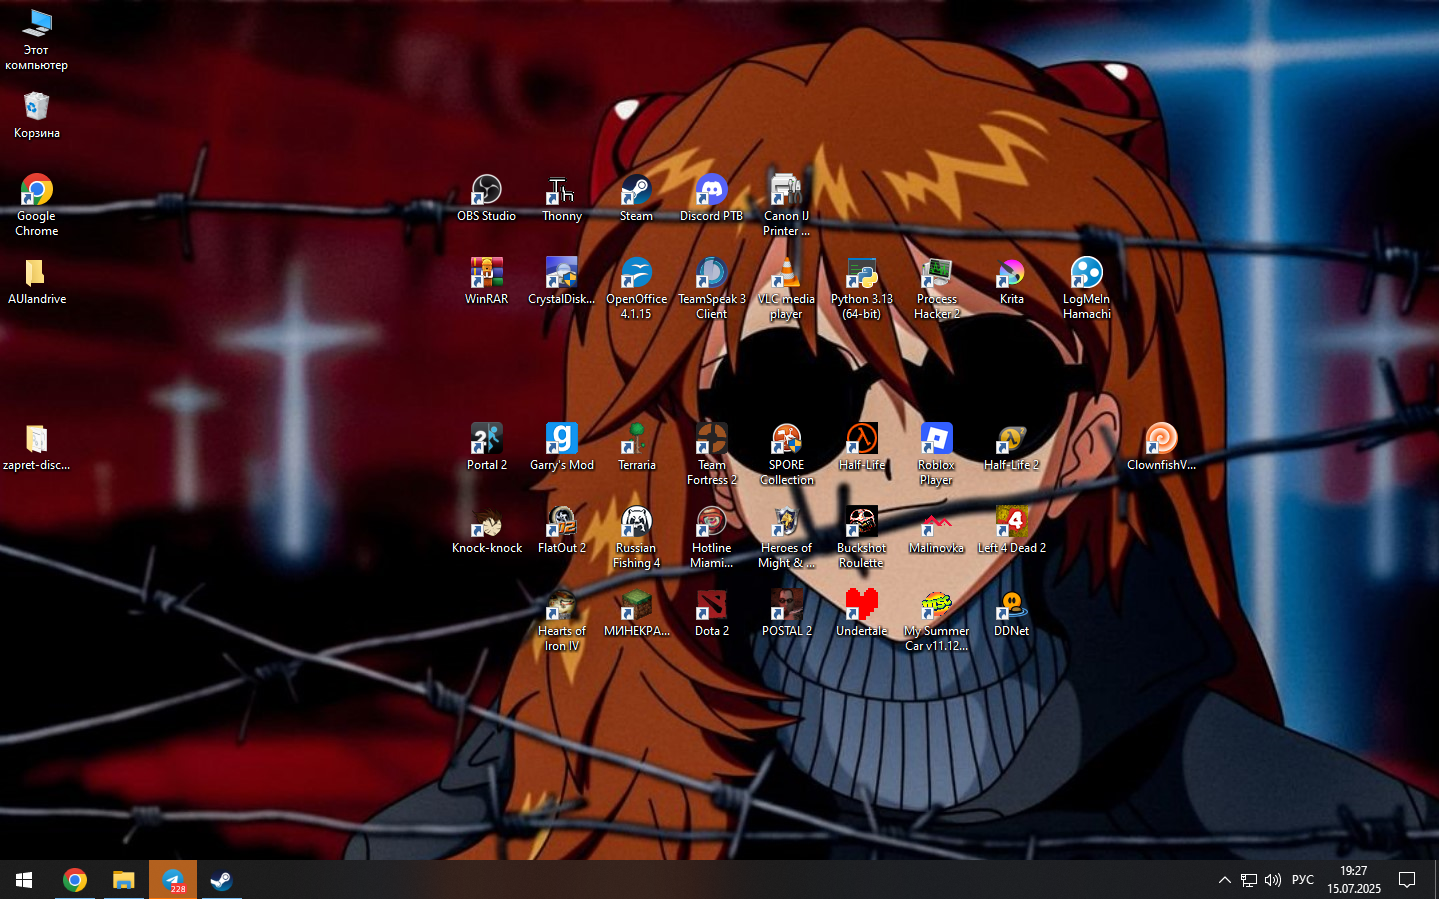Select the zapret-disc... archive folder icon
Image resolution: width=1439 pixels, height=899 pixels.
pyautogui.click(x=37, y=447)
